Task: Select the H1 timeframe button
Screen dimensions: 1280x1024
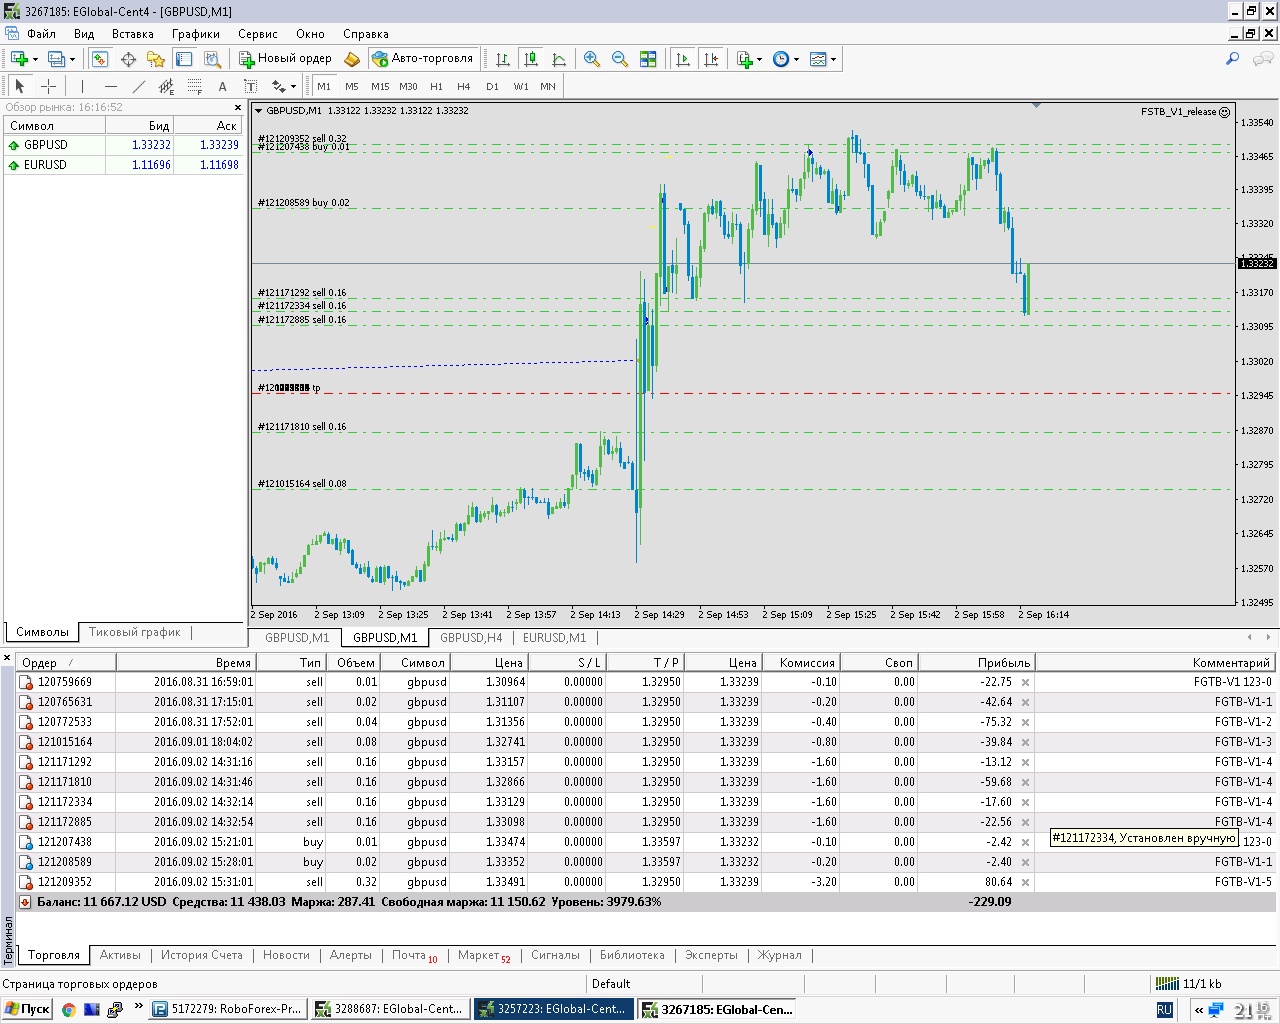Action: (x=436, y=86)
